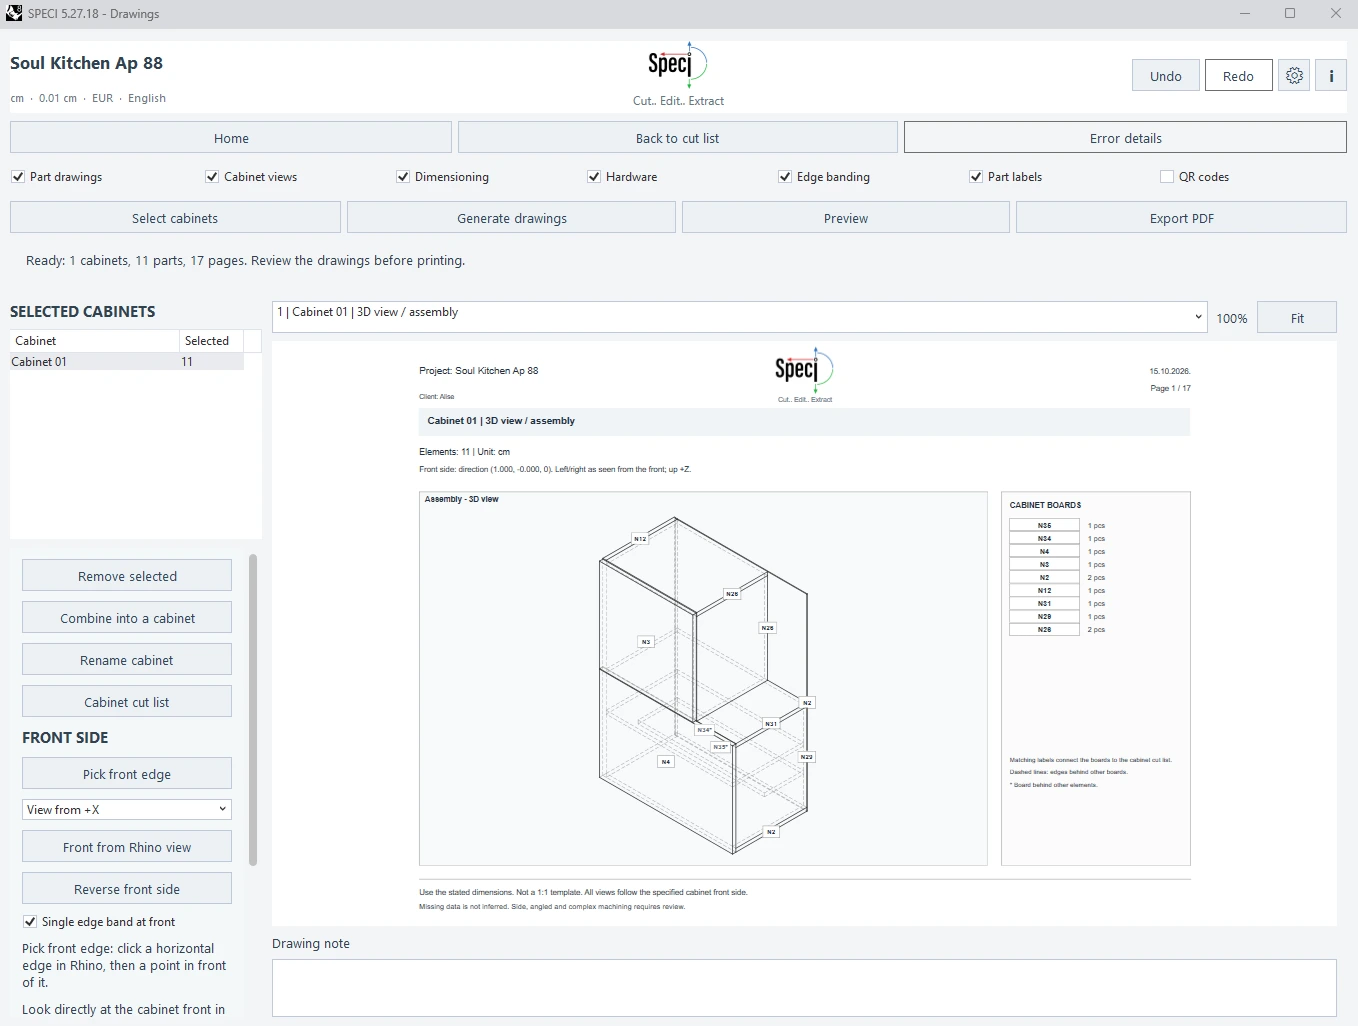Open settings via the gear icon
Screen dimensions: 1358x1026
1294,76
